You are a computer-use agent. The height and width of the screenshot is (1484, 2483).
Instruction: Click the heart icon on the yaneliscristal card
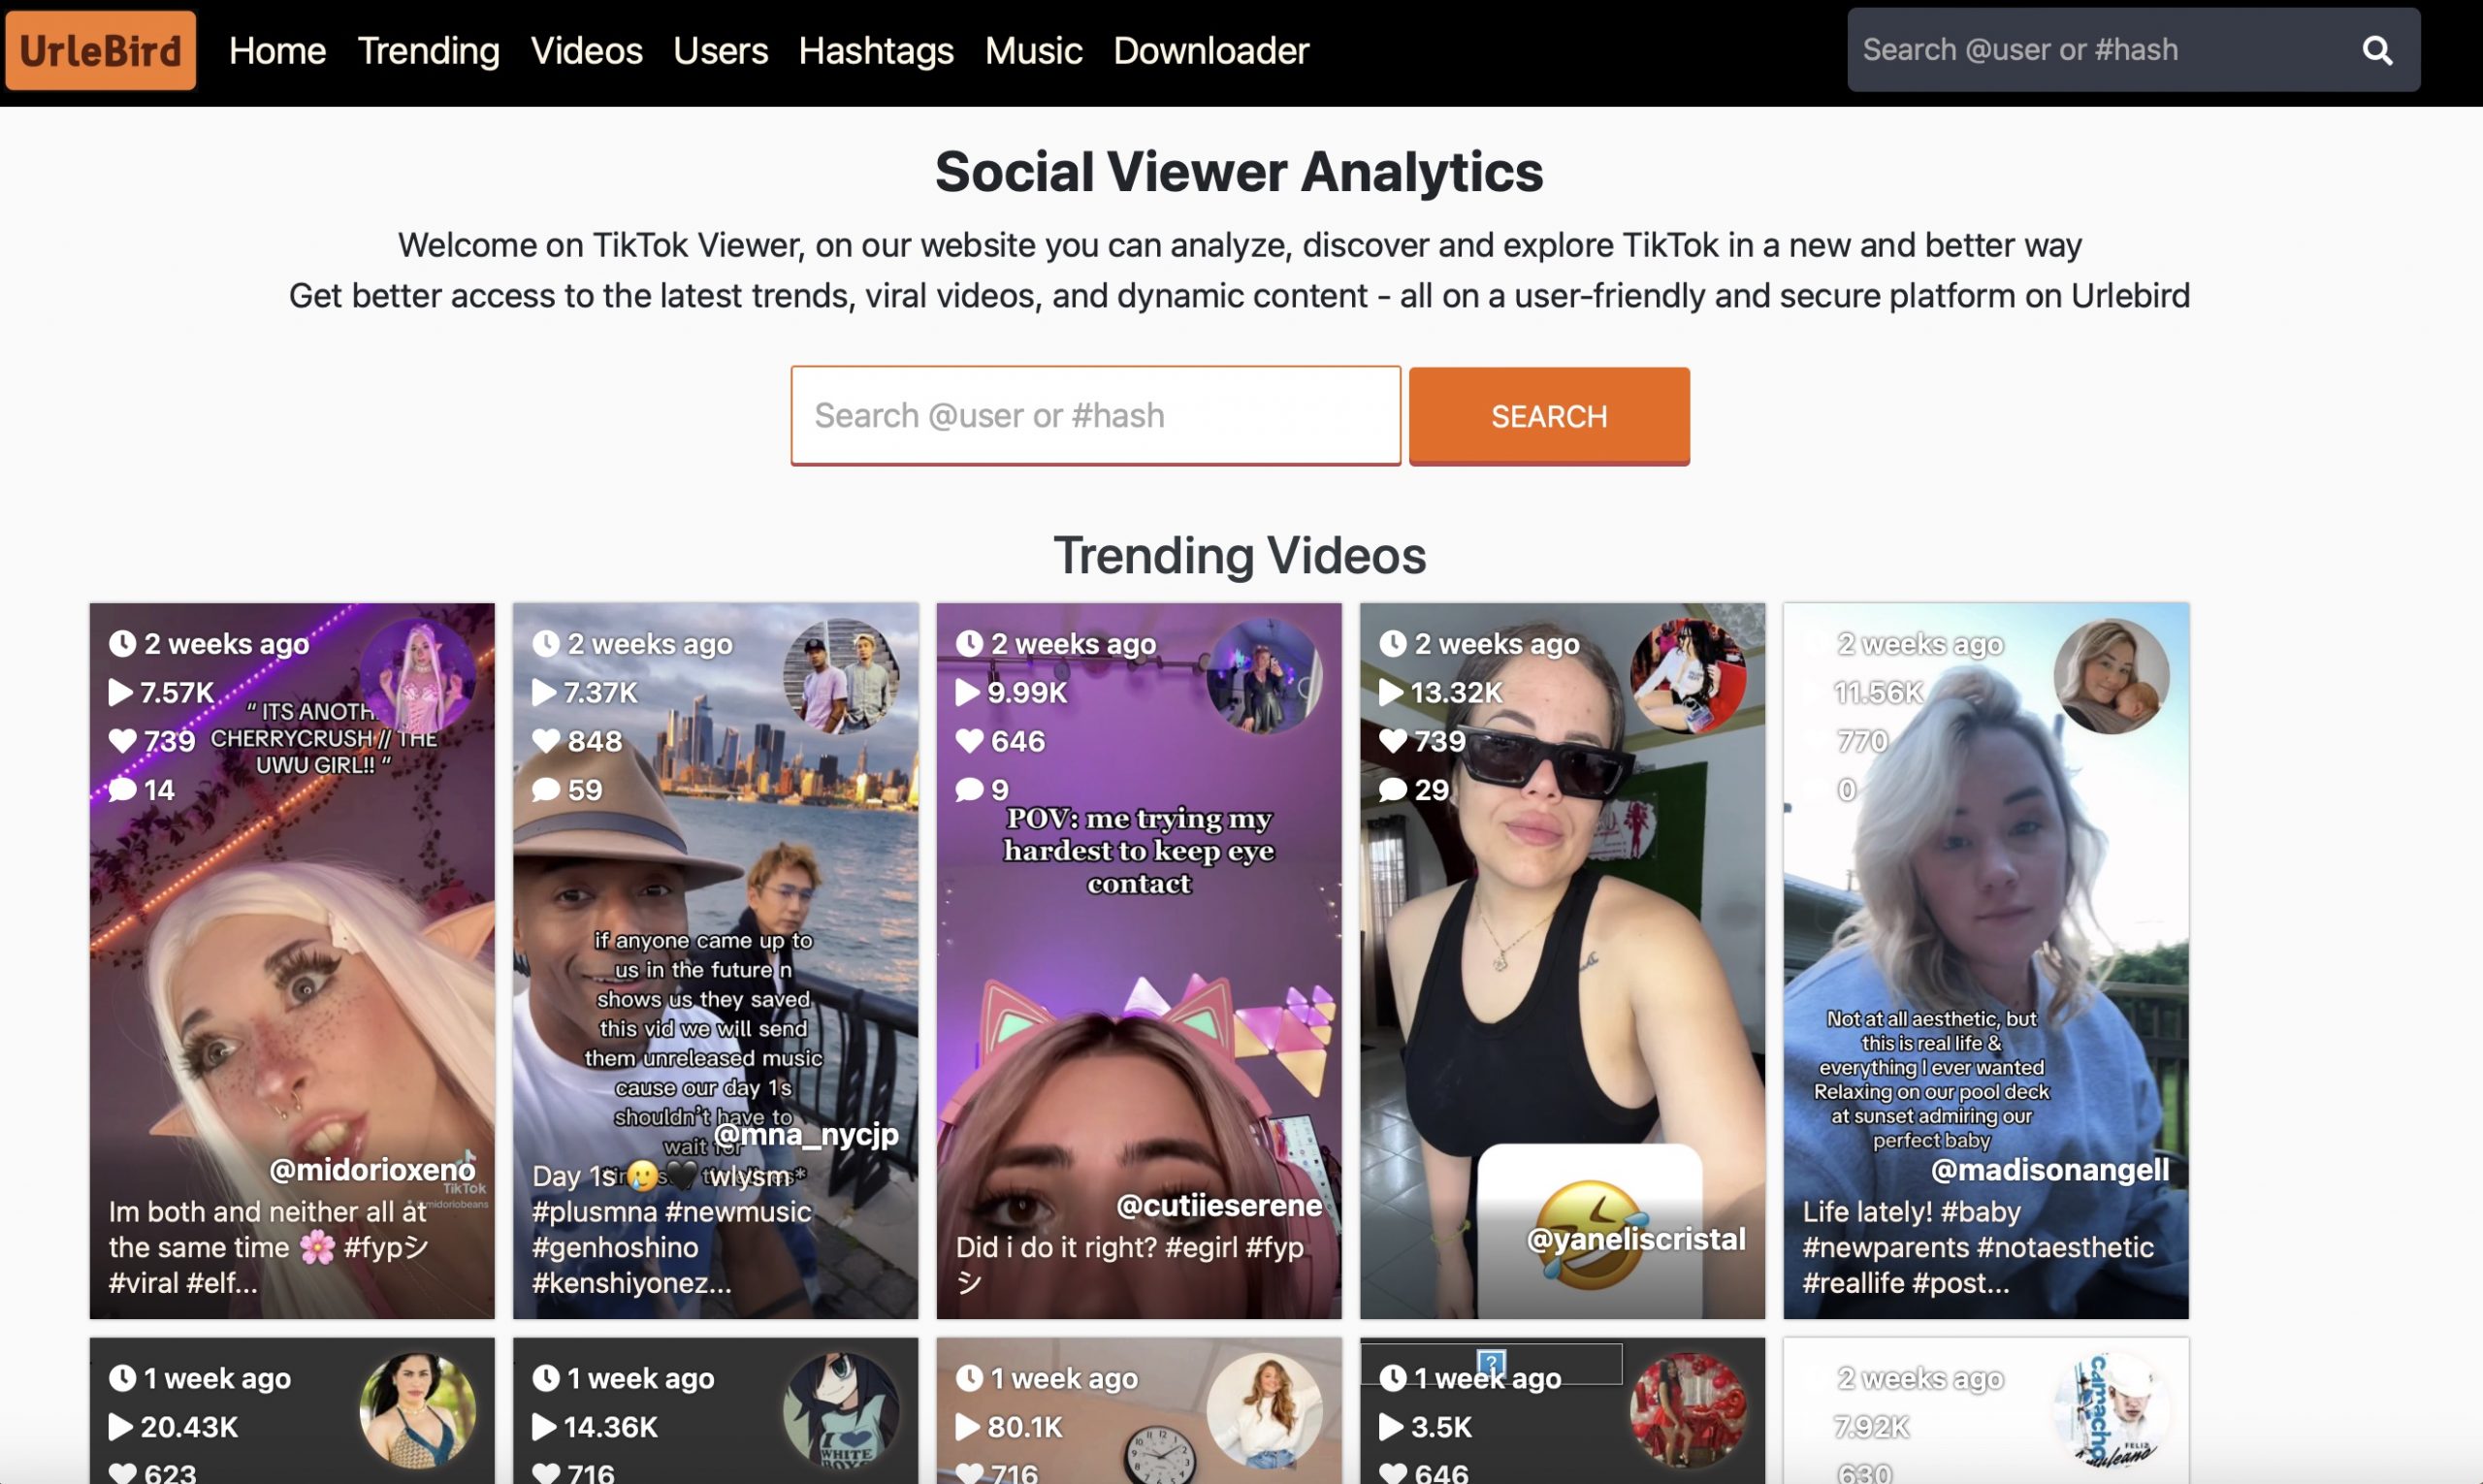click(x=1393, y=741)
